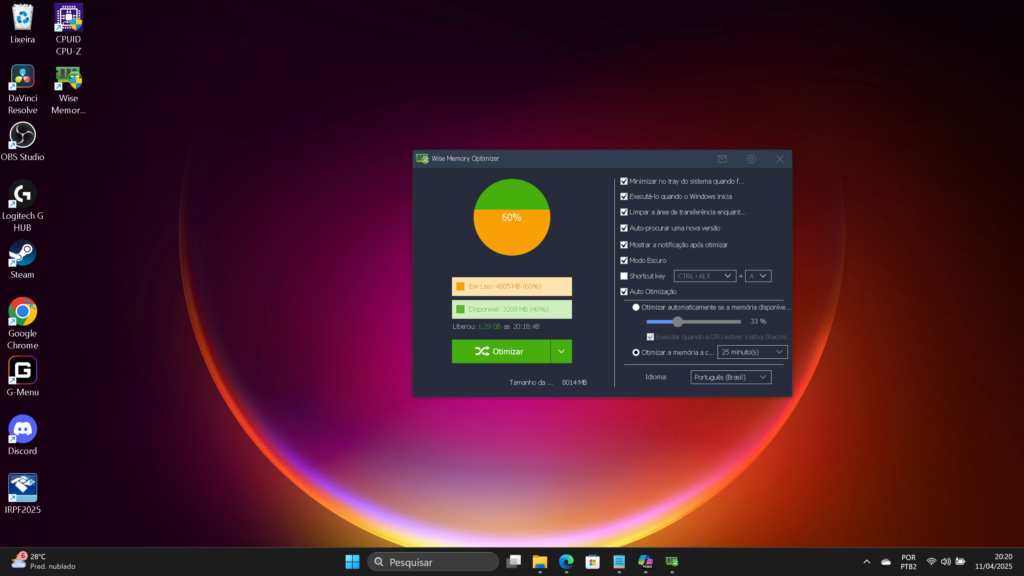Click the memory threshold slider handle
This screenshot has width=1024, height=576.
tap(678, 322)
